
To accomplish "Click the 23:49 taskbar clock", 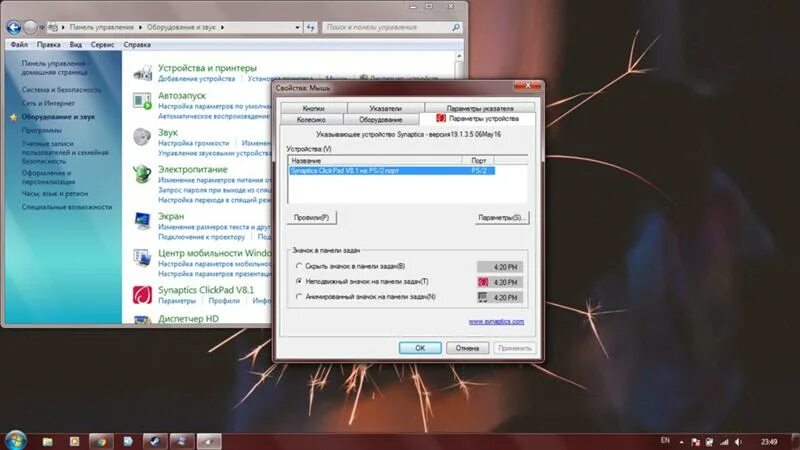I will point(769,442).
